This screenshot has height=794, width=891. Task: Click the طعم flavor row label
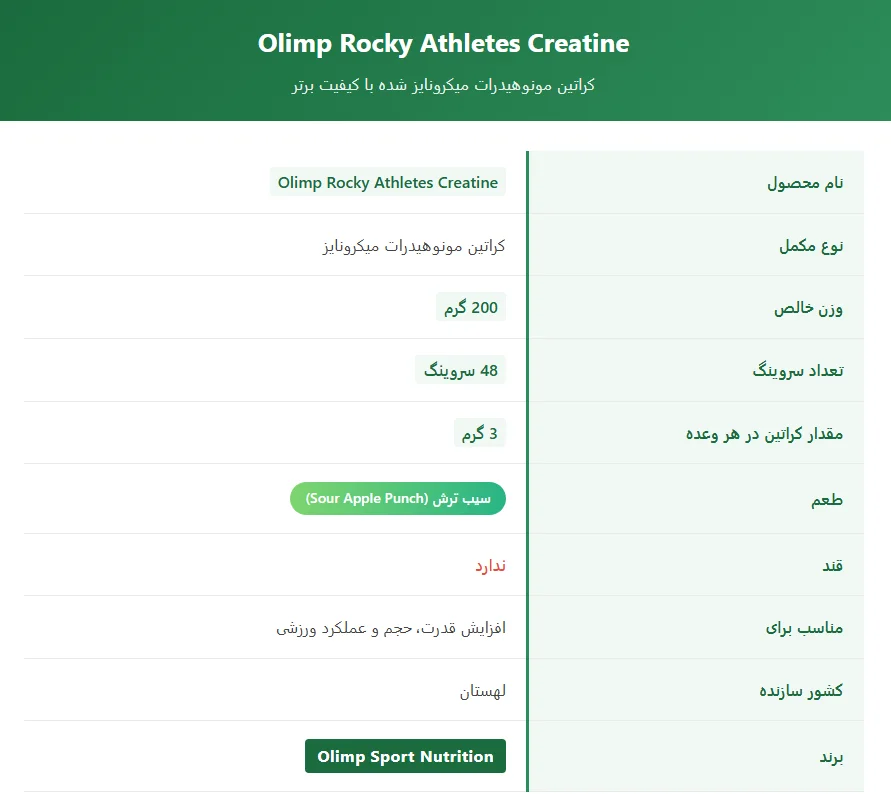click(830, 498)
